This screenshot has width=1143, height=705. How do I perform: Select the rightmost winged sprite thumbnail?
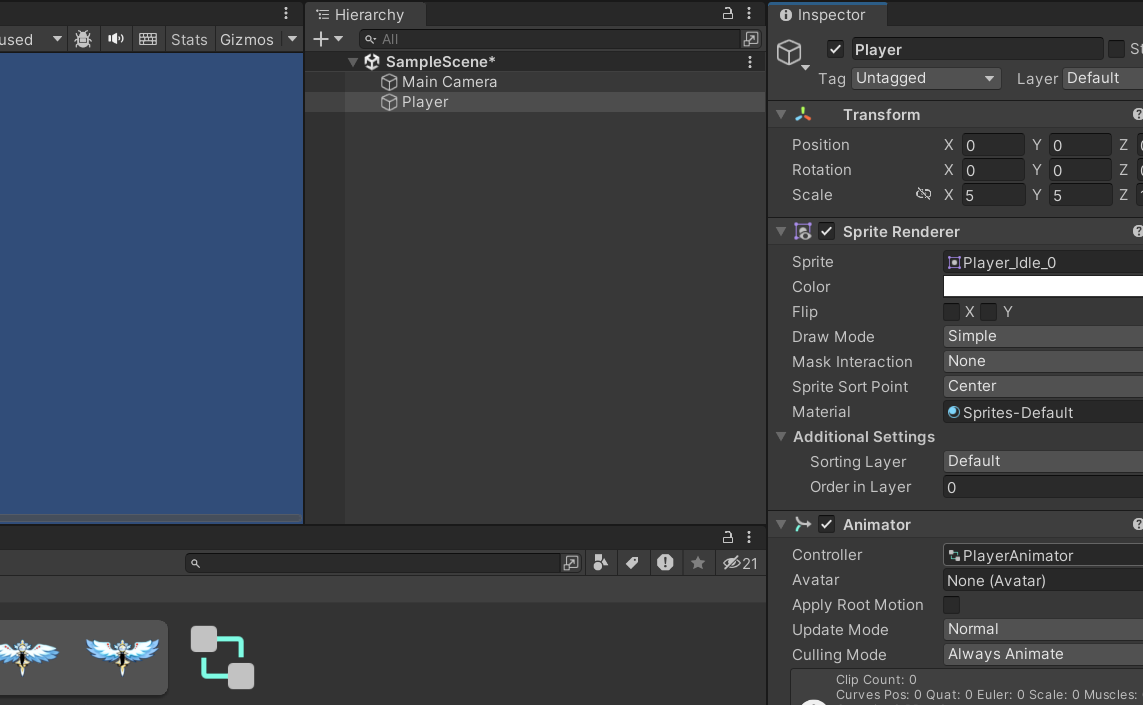point(122,655)
